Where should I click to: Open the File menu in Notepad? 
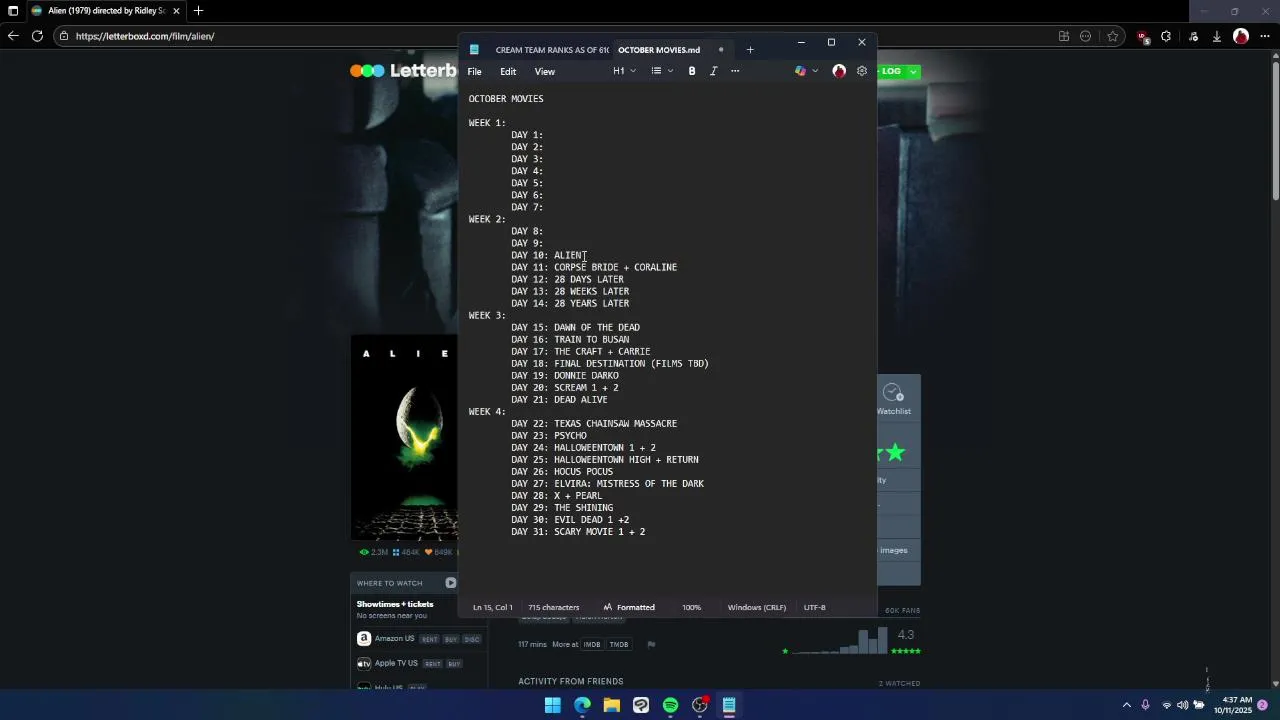(474, 71)
